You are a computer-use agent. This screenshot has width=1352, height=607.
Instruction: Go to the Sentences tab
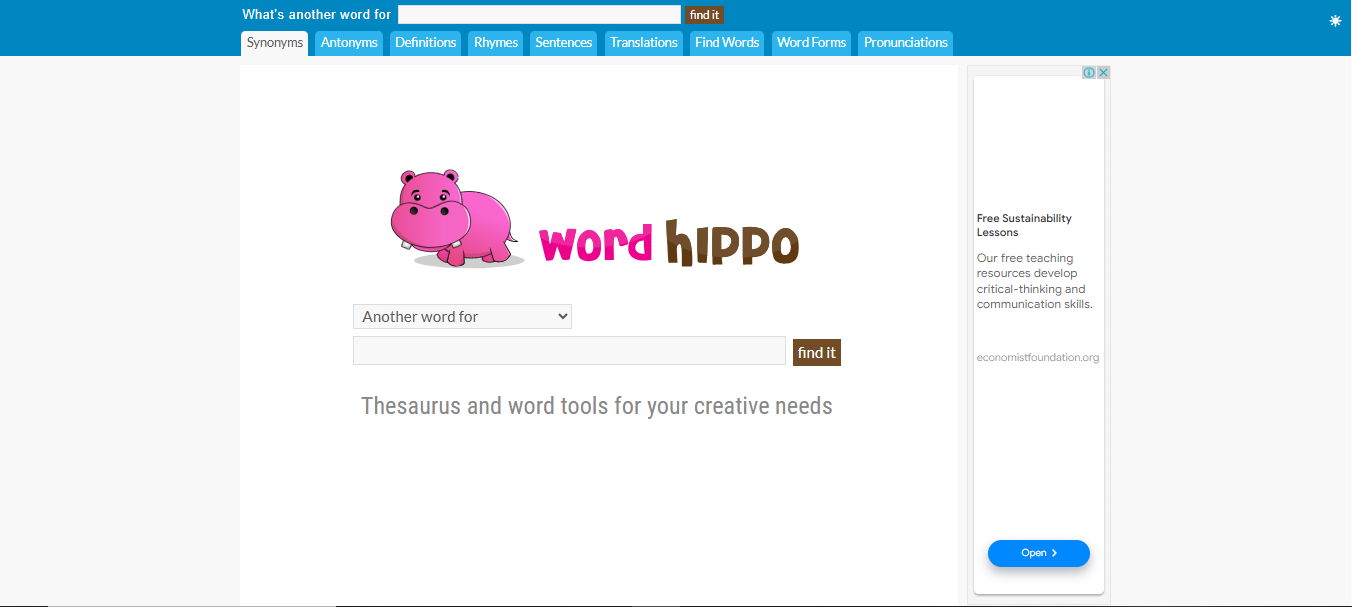click(564, 43)
